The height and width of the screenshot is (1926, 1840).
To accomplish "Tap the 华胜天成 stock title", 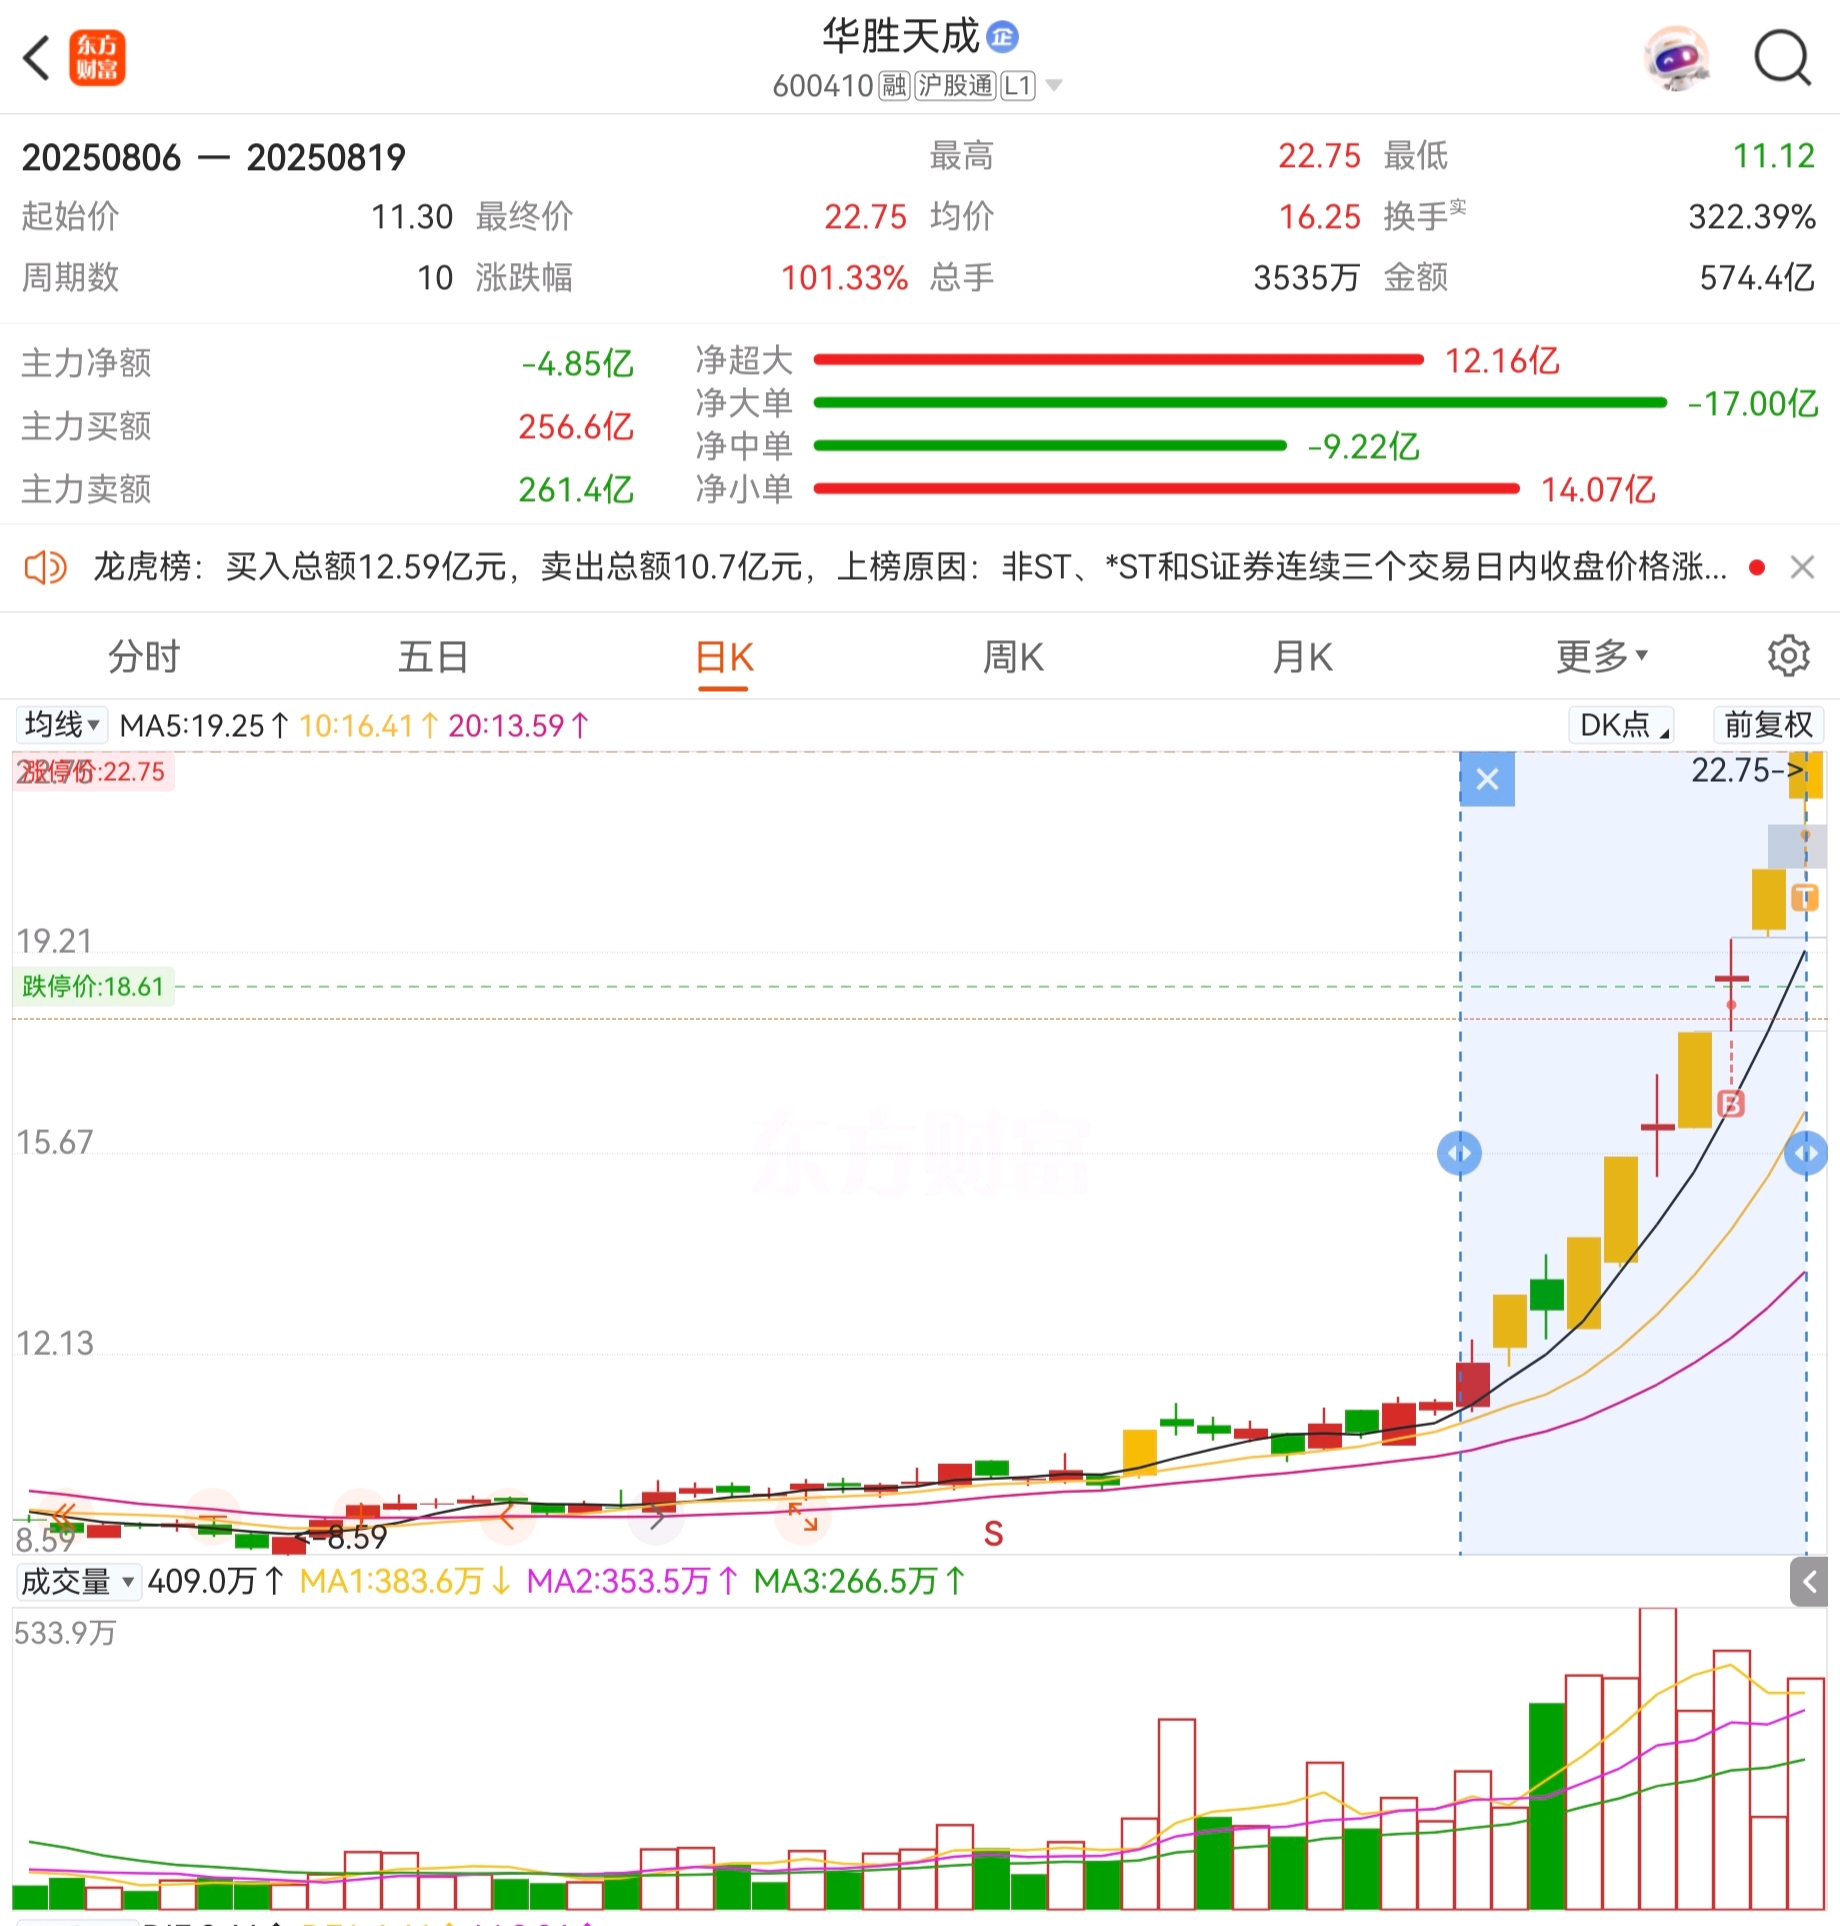I will [901, 37].
